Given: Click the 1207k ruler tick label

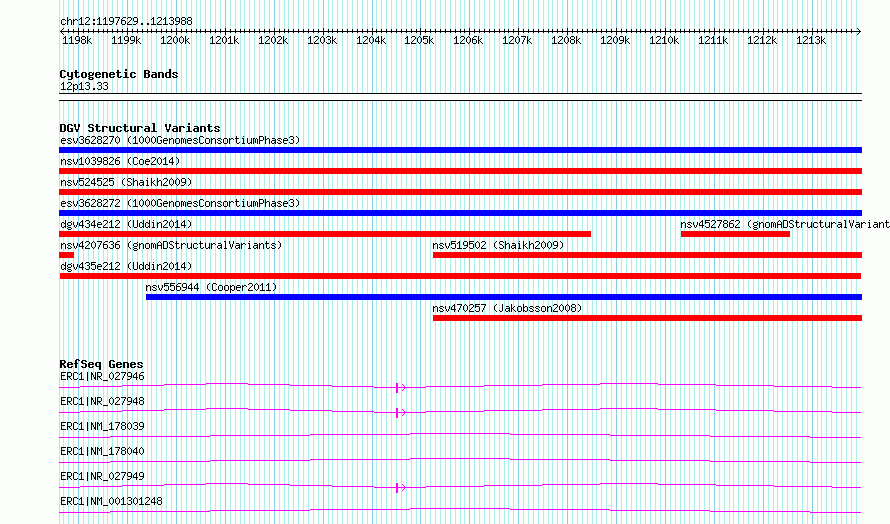Looking at the screenshot, I should 517,40.
